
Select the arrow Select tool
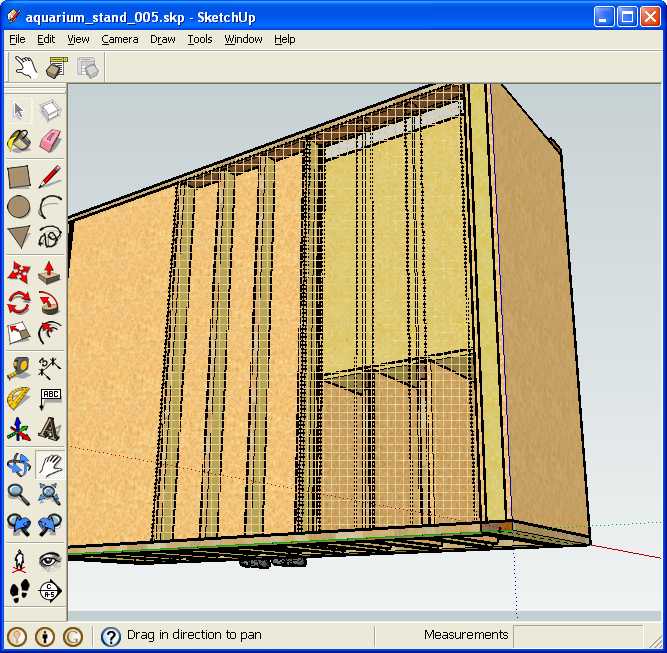point(19,111)
